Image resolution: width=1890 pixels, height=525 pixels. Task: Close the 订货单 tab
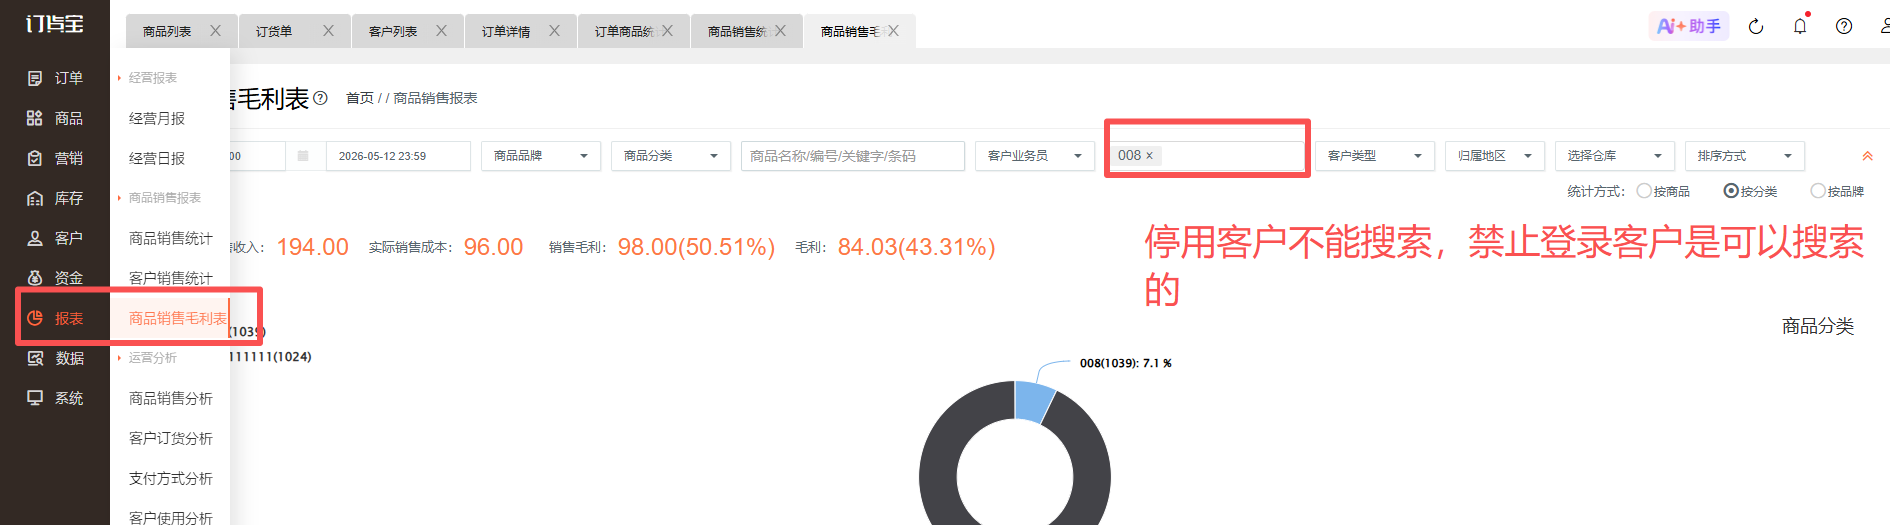point(328,31)
